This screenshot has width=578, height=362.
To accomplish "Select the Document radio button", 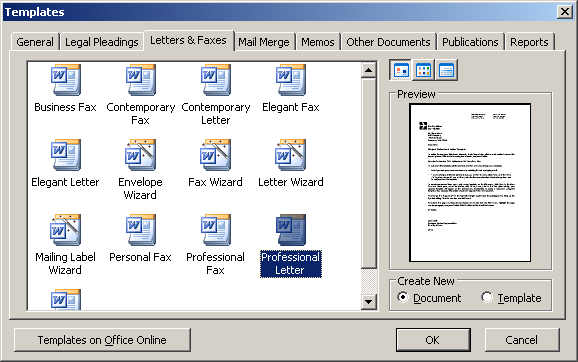I will coord(403,297).
